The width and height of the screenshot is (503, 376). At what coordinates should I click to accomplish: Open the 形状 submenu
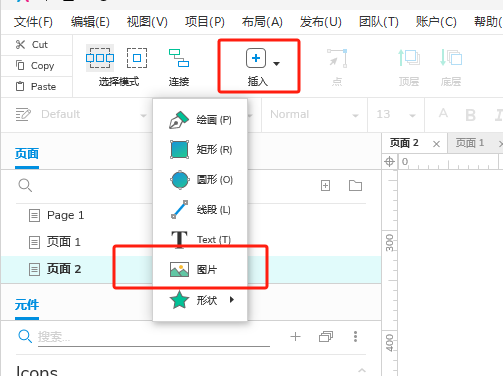click(x=200, y=300)
